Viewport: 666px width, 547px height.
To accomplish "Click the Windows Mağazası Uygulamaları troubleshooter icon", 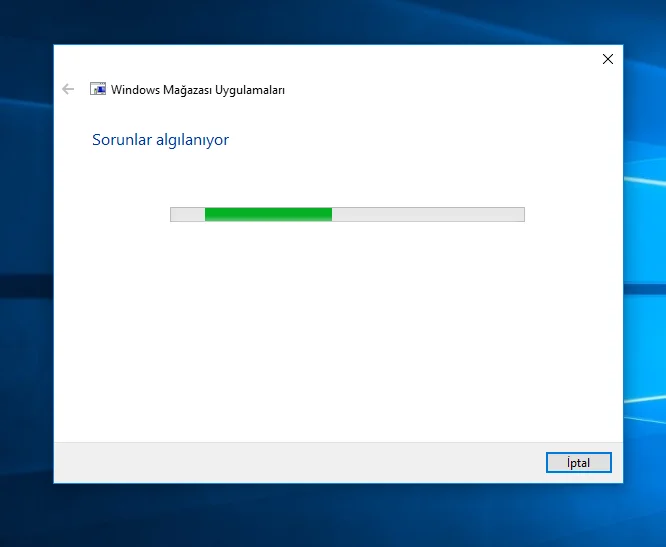I will tap(98, 89).
